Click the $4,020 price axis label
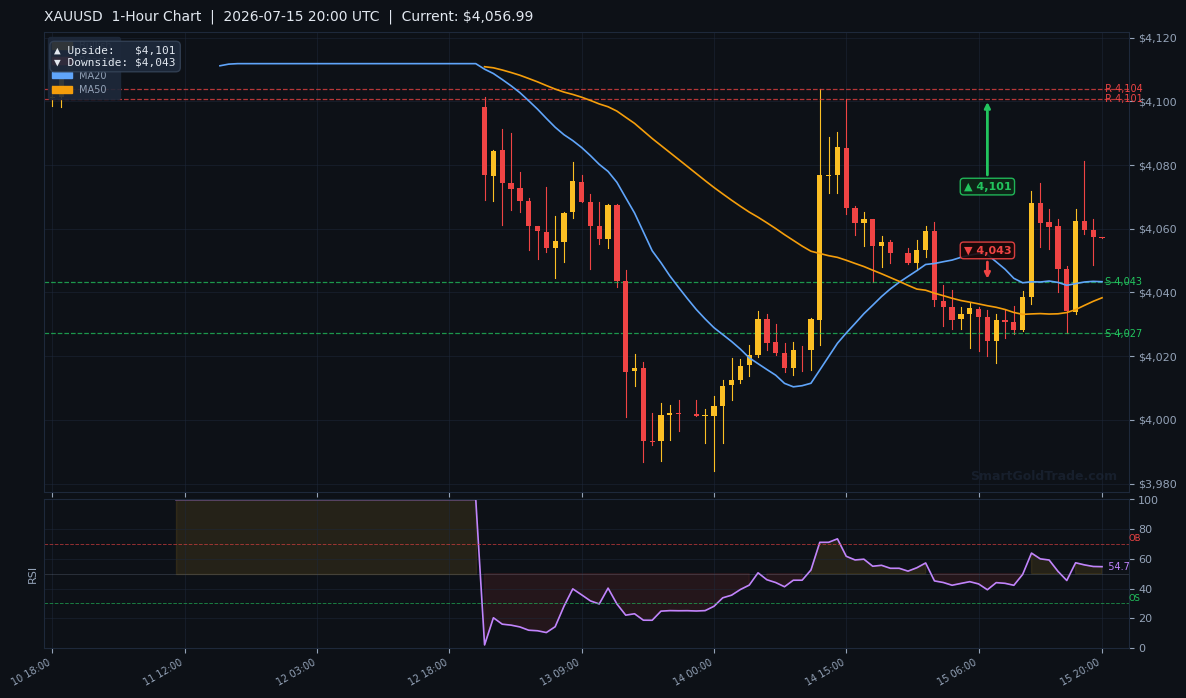1186x698 pixels. click(1157, 357)
